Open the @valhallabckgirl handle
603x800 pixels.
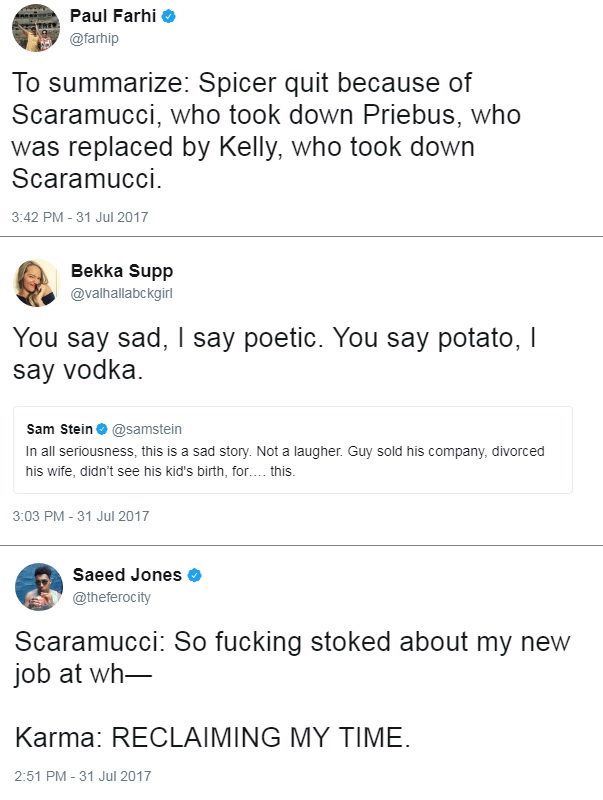pos(121,293)
